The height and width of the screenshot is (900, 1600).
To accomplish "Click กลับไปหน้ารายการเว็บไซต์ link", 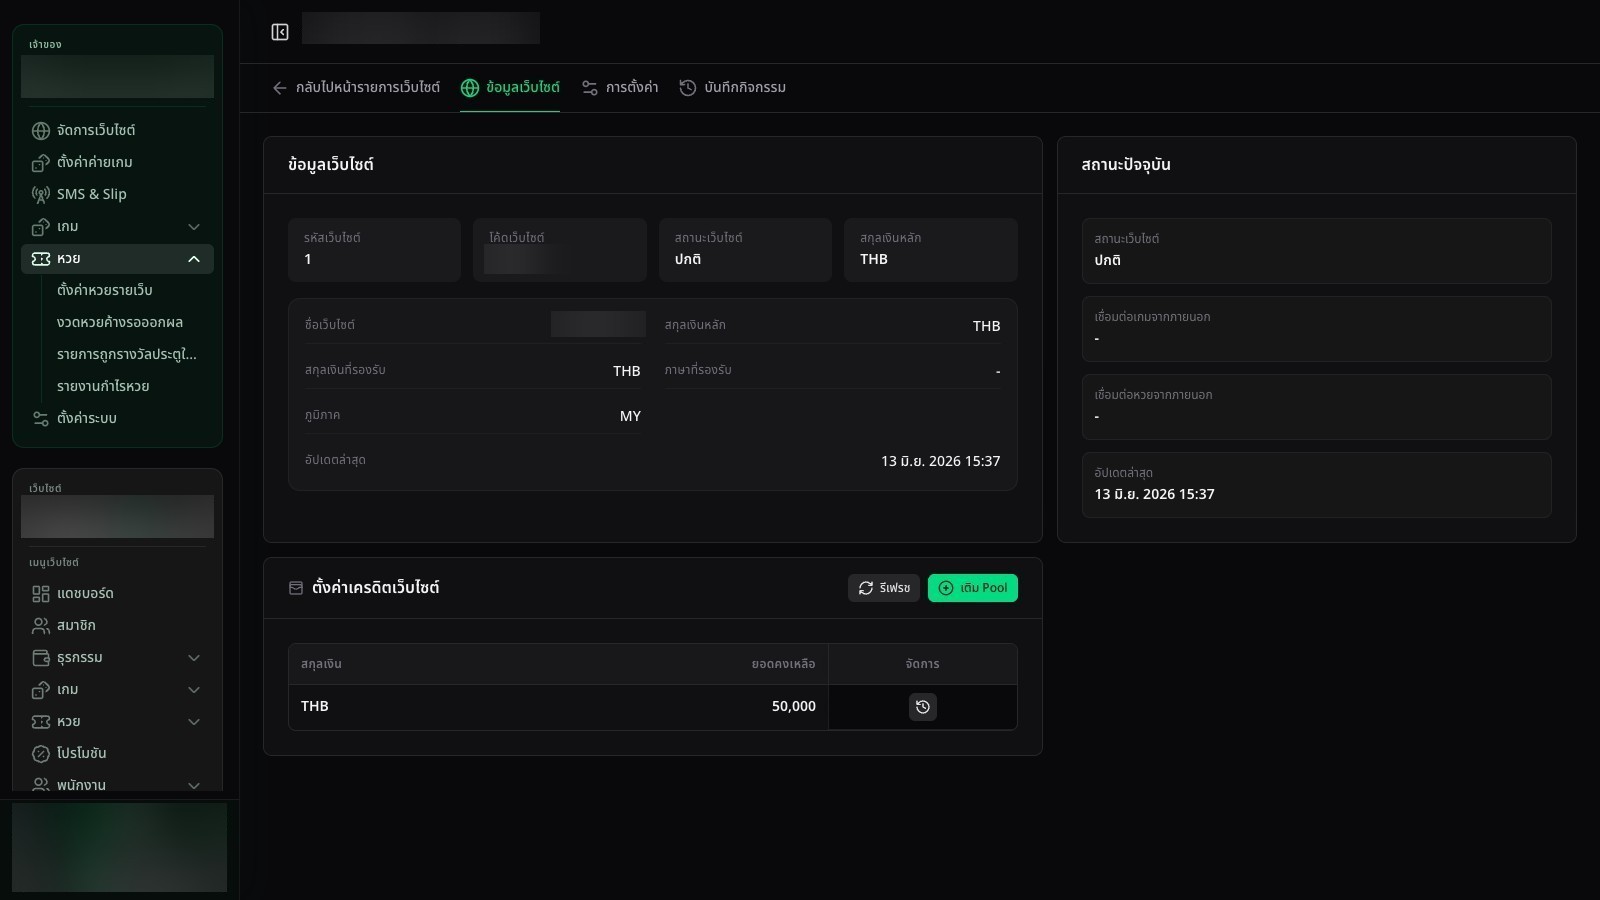I will 356,88.
